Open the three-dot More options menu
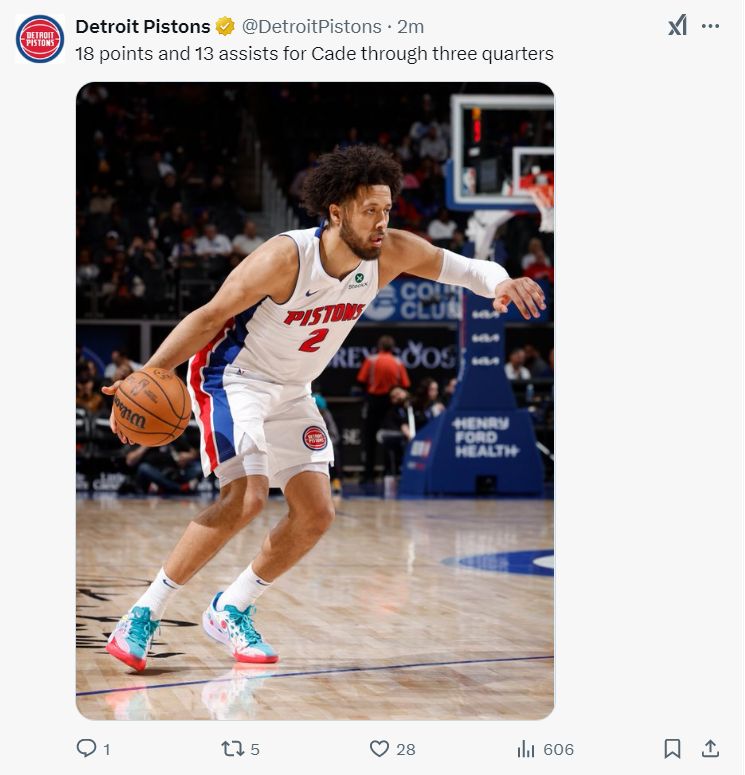The height and width of the screenshot is (775, 745). click(x=711, y=26)
